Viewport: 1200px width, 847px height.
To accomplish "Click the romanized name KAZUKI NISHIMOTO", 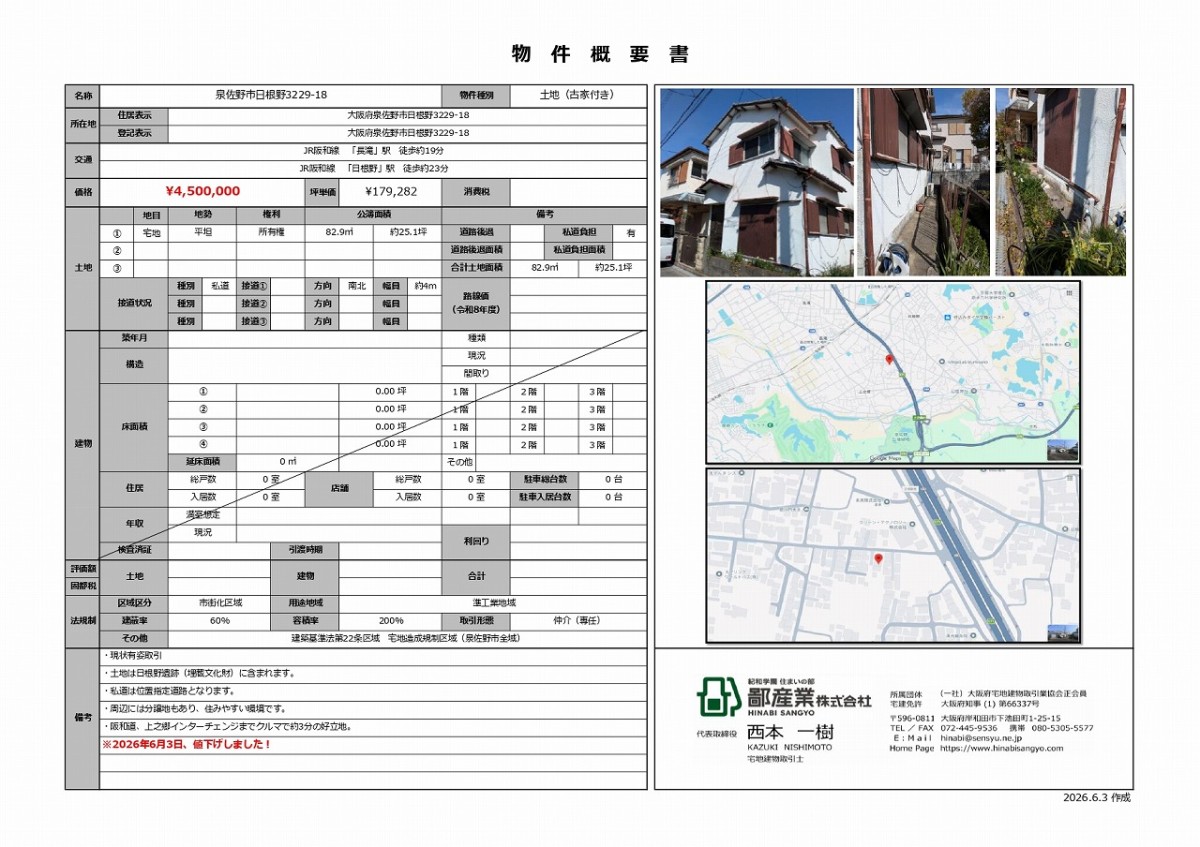I will [x=789, y=747].
